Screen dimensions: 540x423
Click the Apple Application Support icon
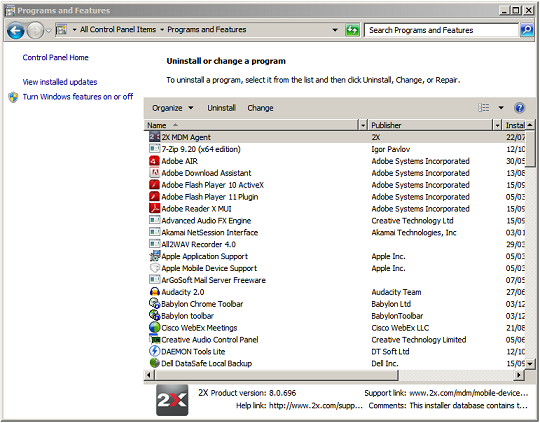[154, 256]
